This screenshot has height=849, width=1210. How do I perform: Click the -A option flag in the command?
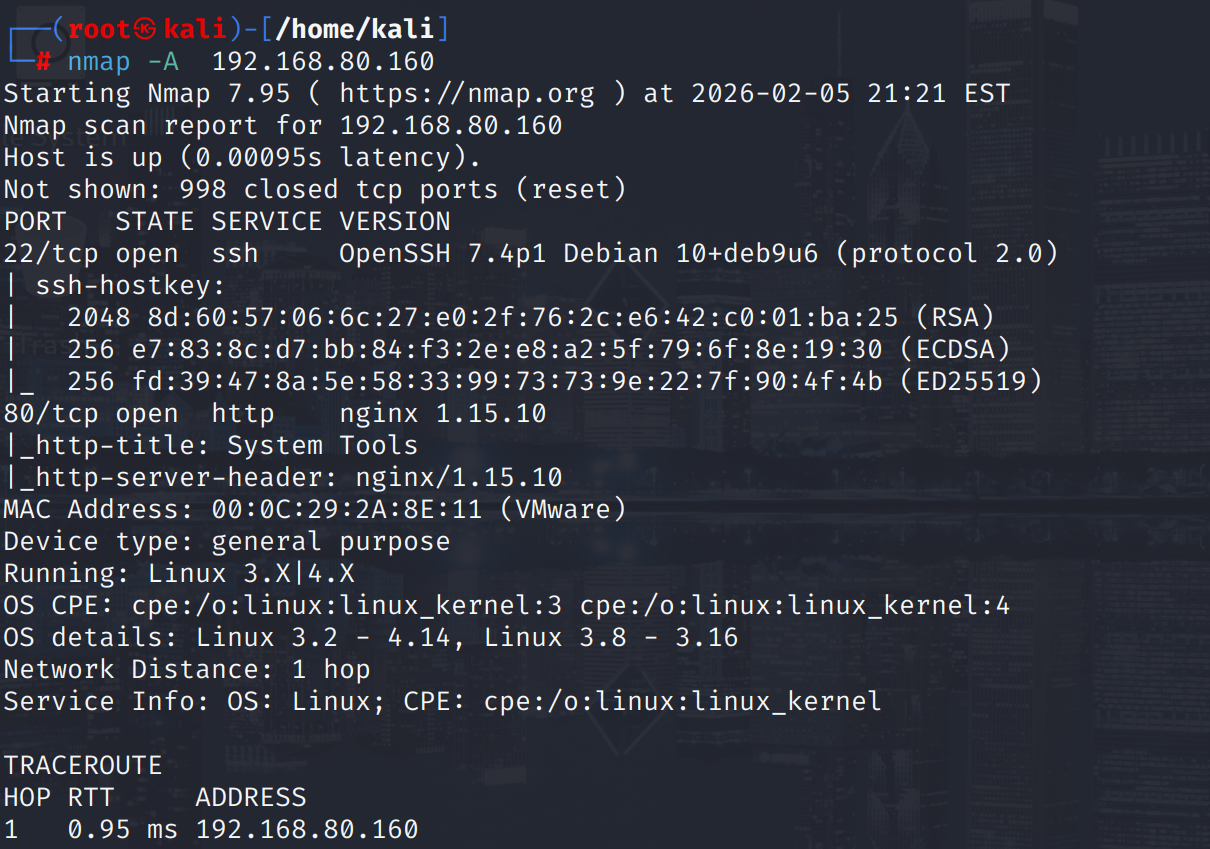point(163,62)
